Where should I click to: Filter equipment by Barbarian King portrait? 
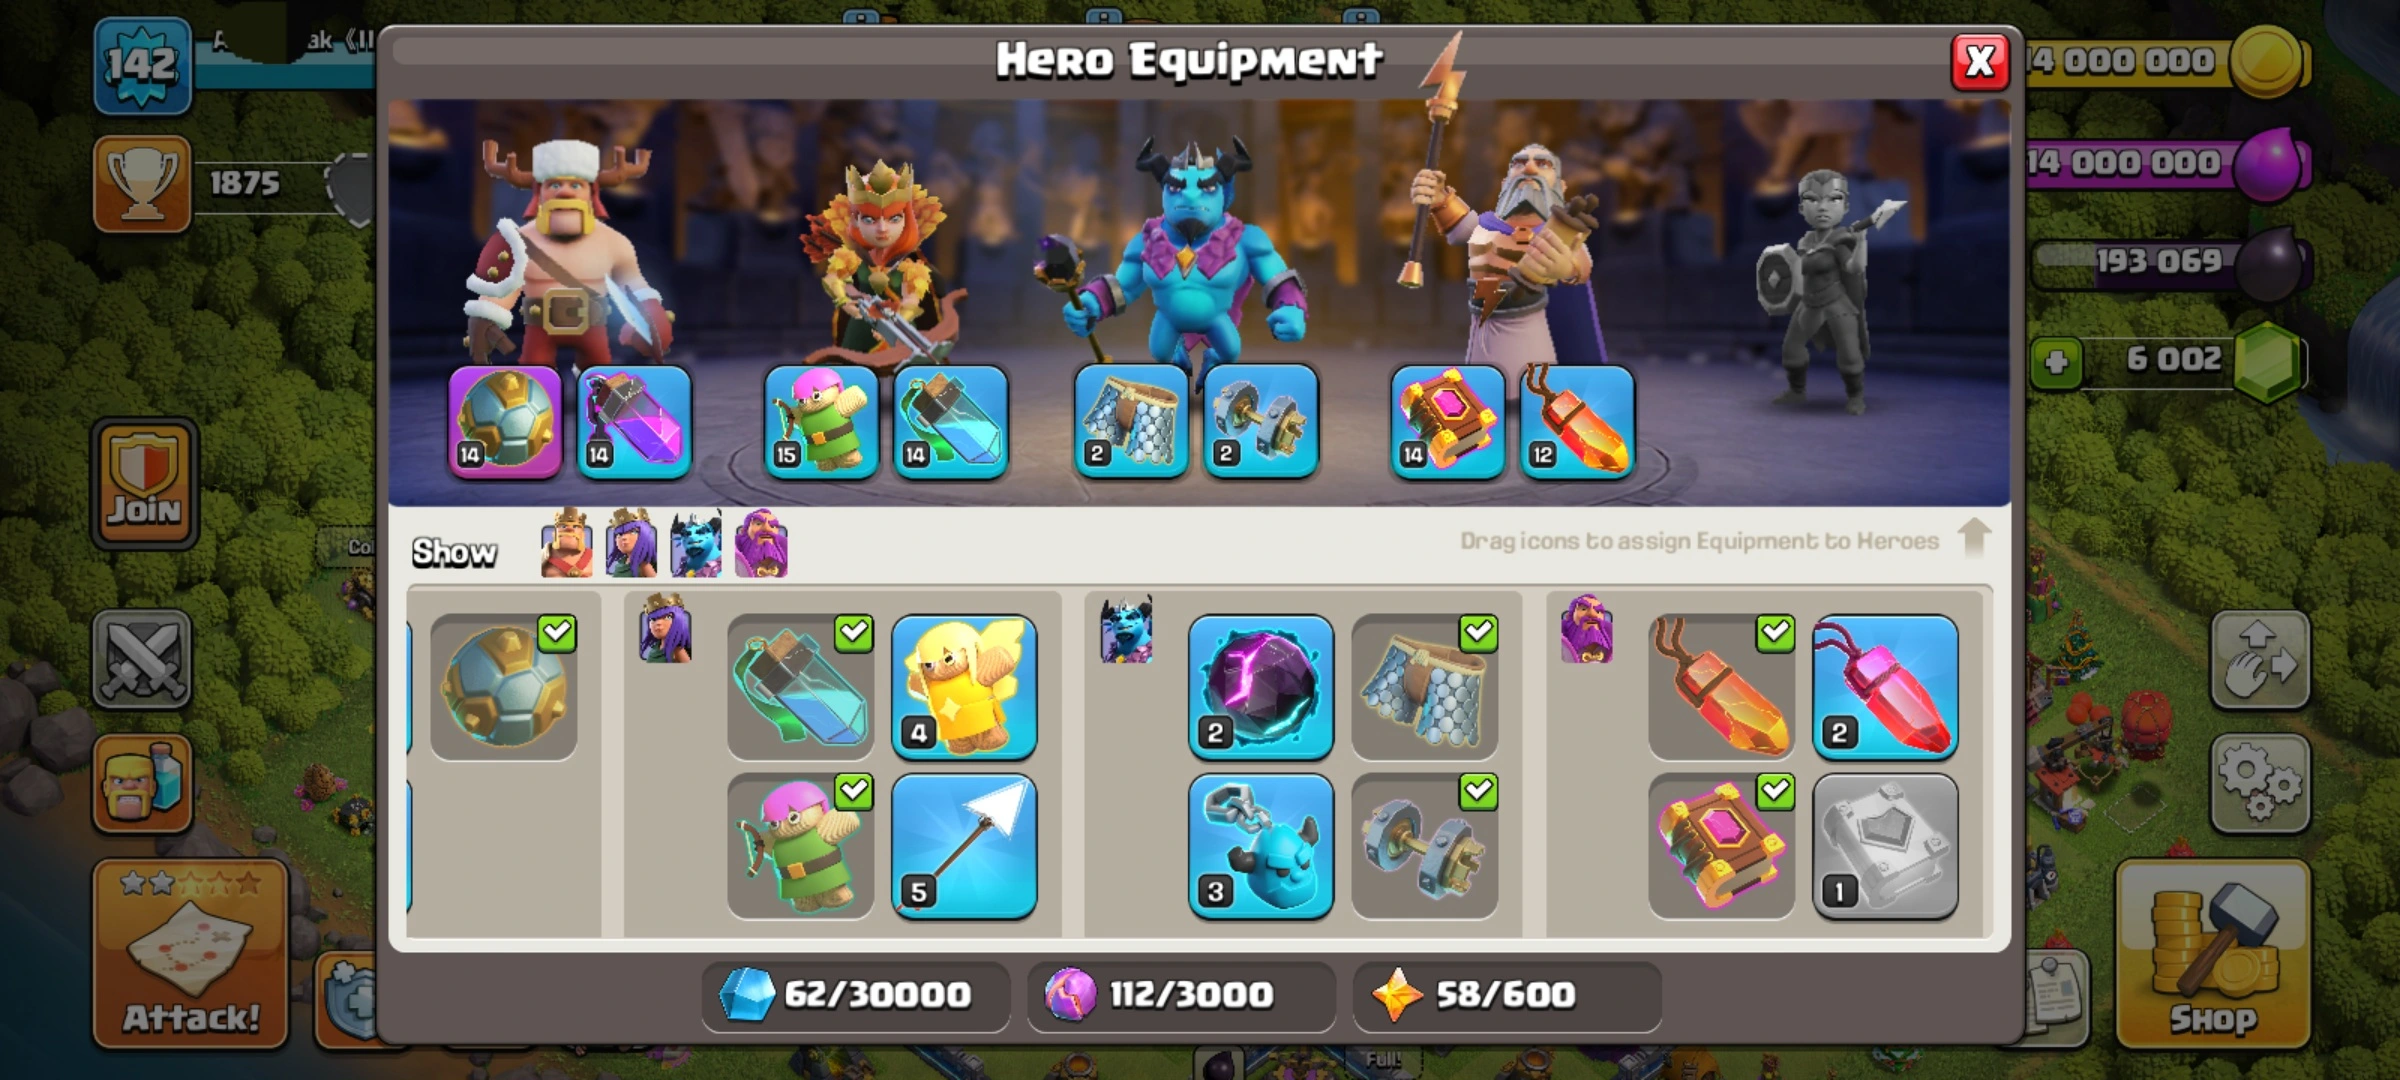coord(566,545)
